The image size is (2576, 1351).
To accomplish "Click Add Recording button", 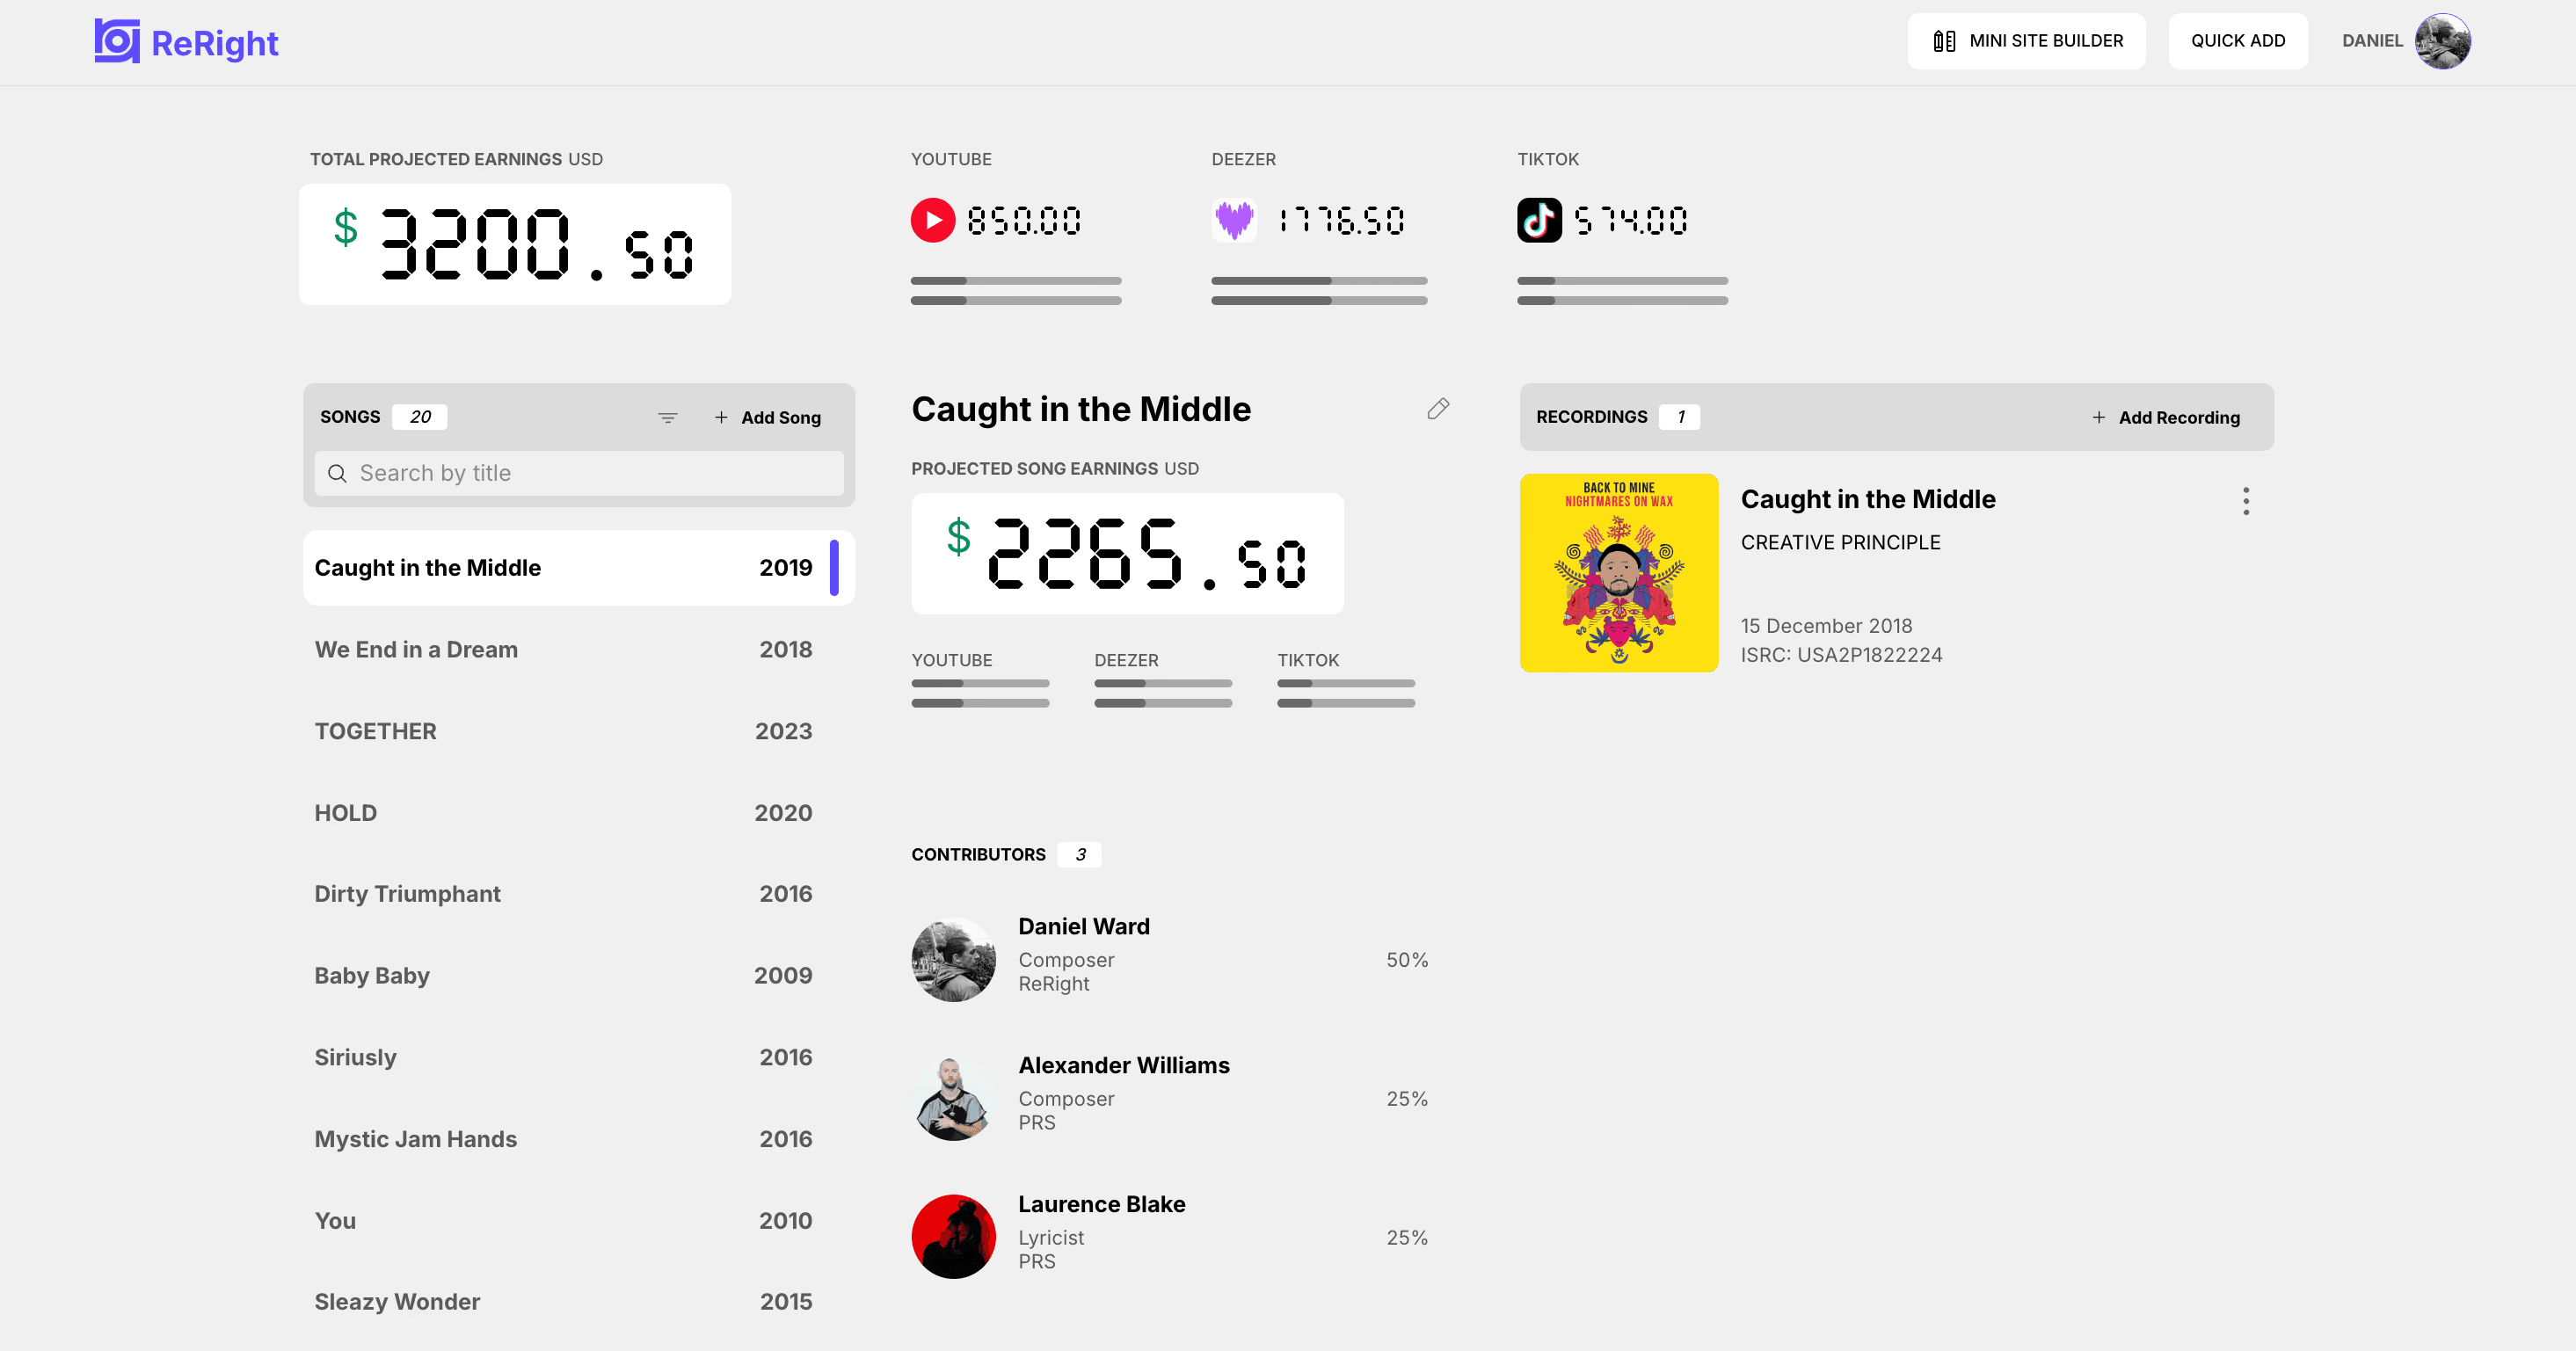I will (2165, 416).
